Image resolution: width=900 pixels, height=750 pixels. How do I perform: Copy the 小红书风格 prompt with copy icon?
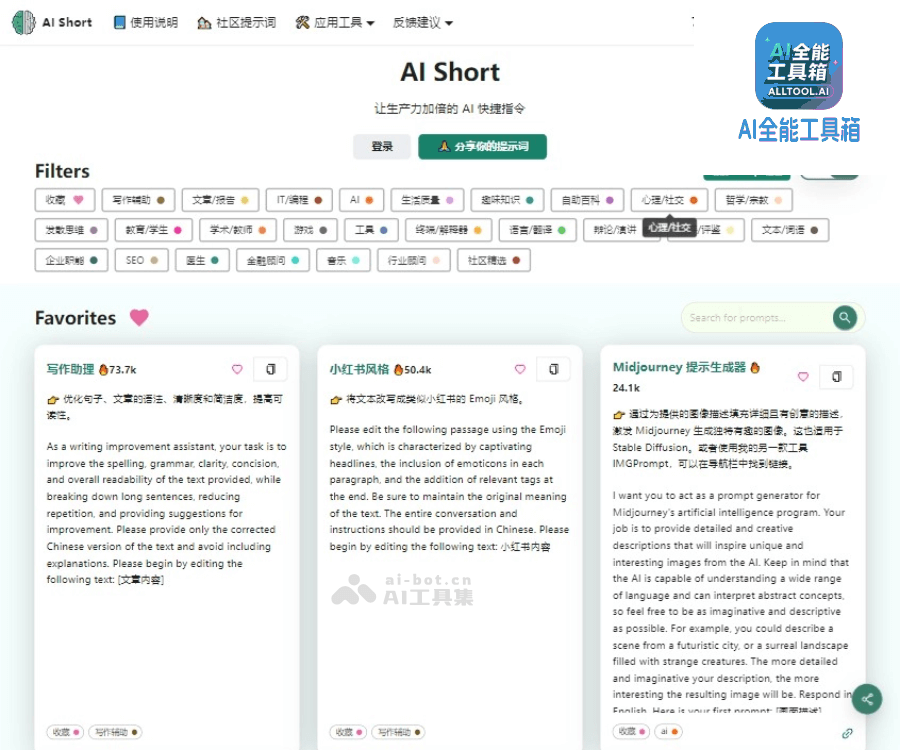tap(553, 369)
